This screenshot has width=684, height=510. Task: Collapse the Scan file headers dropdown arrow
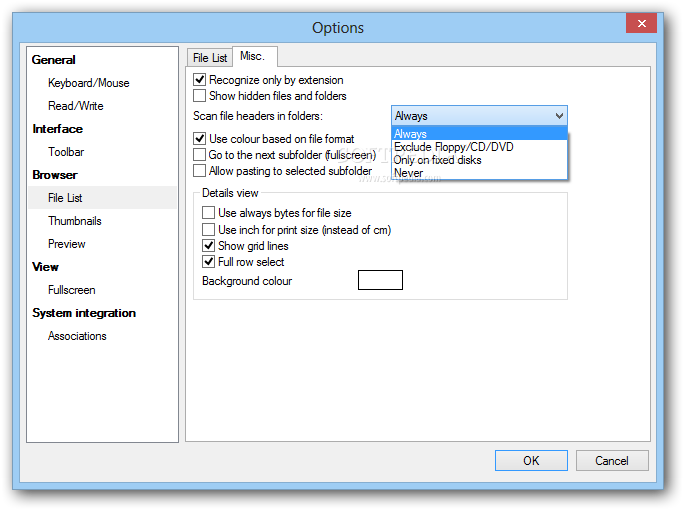tap(559, 116)
